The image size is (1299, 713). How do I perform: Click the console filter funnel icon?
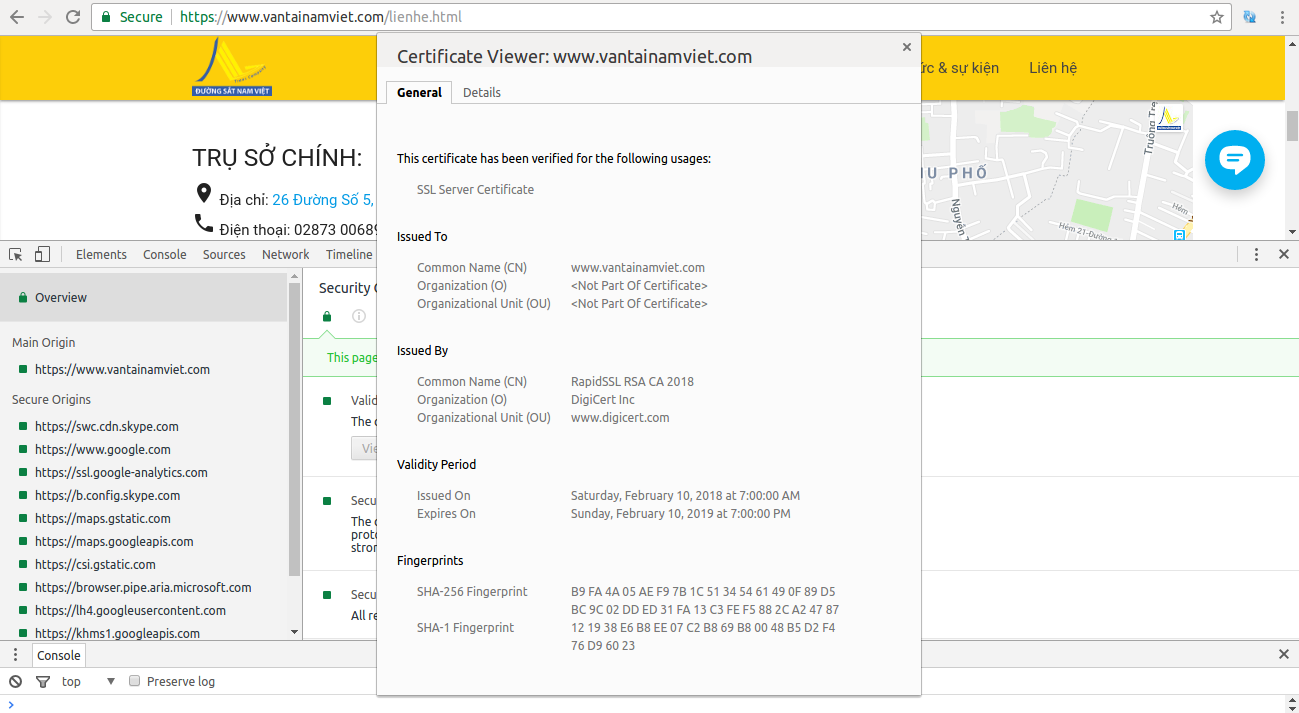point(43,681)
